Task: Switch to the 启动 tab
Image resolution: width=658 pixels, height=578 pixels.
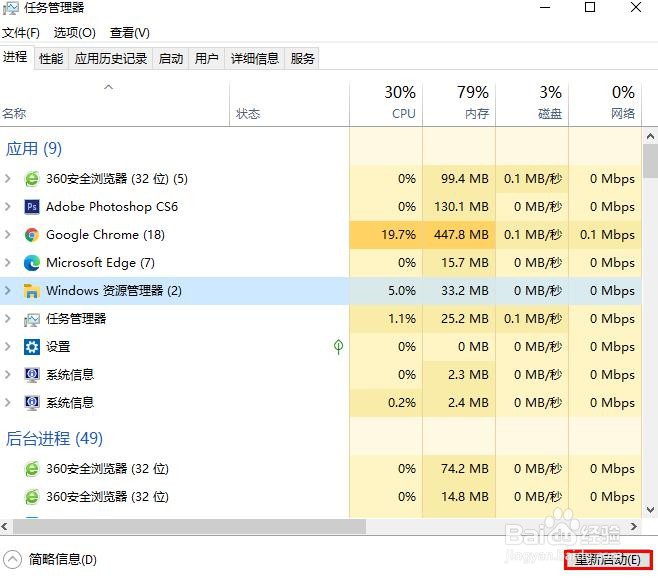Action: point(171,58)
